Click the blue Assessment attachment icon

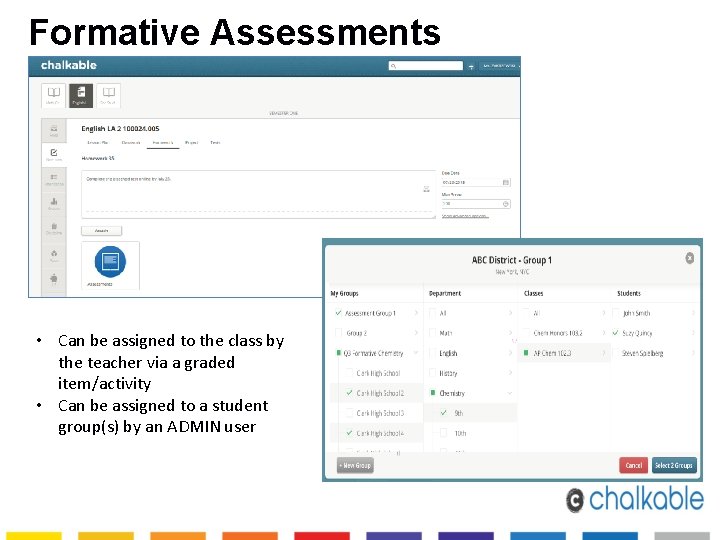110,262
